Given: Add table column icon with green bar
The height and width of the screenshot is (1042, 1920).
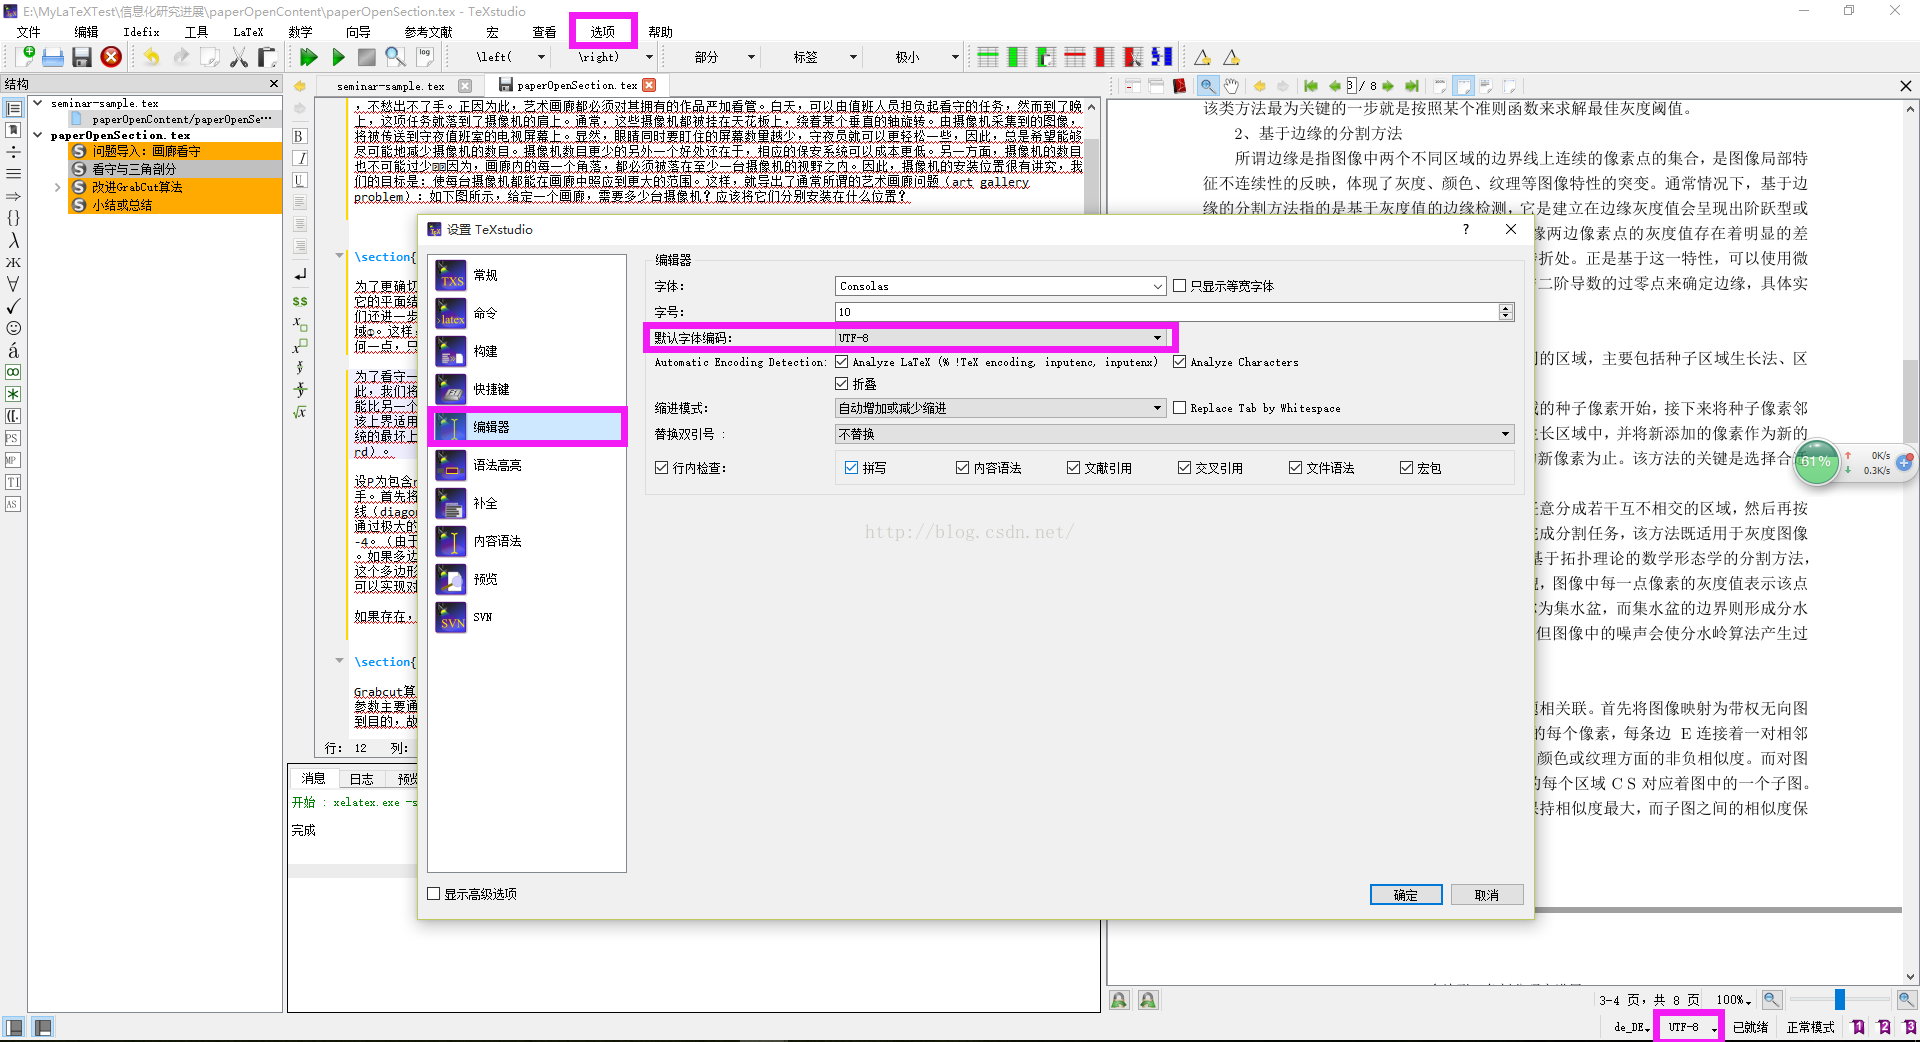Looking at the screenshot, I should (1017, 57).
